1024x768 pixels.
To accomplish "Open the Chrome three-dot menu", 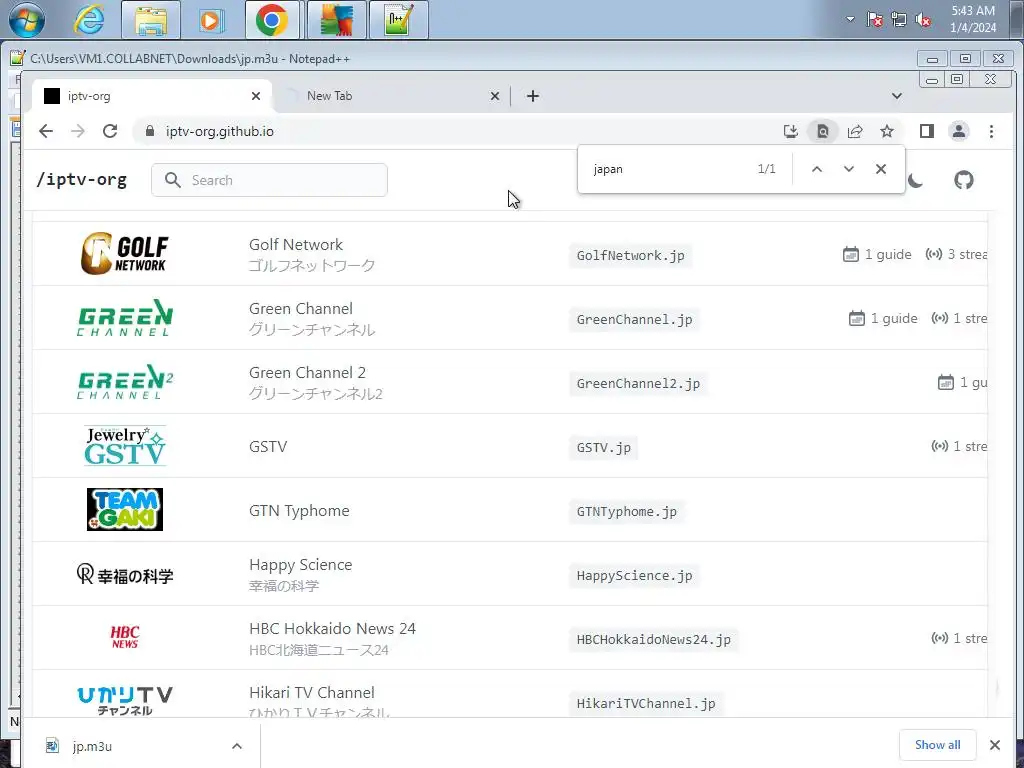I will [991, 131].
